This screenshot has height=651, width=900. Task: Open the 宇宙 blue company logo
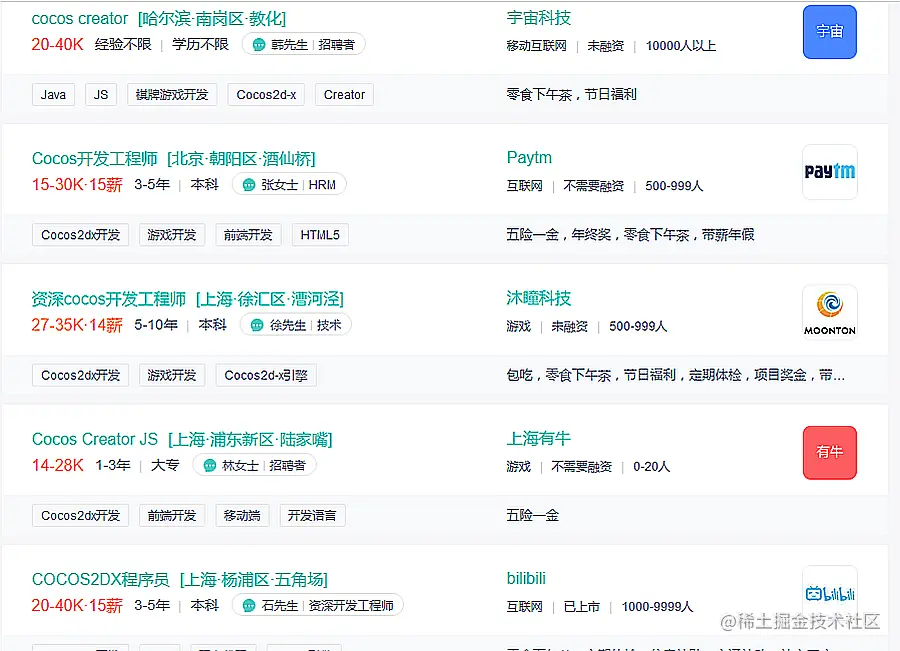coord(829,32)
